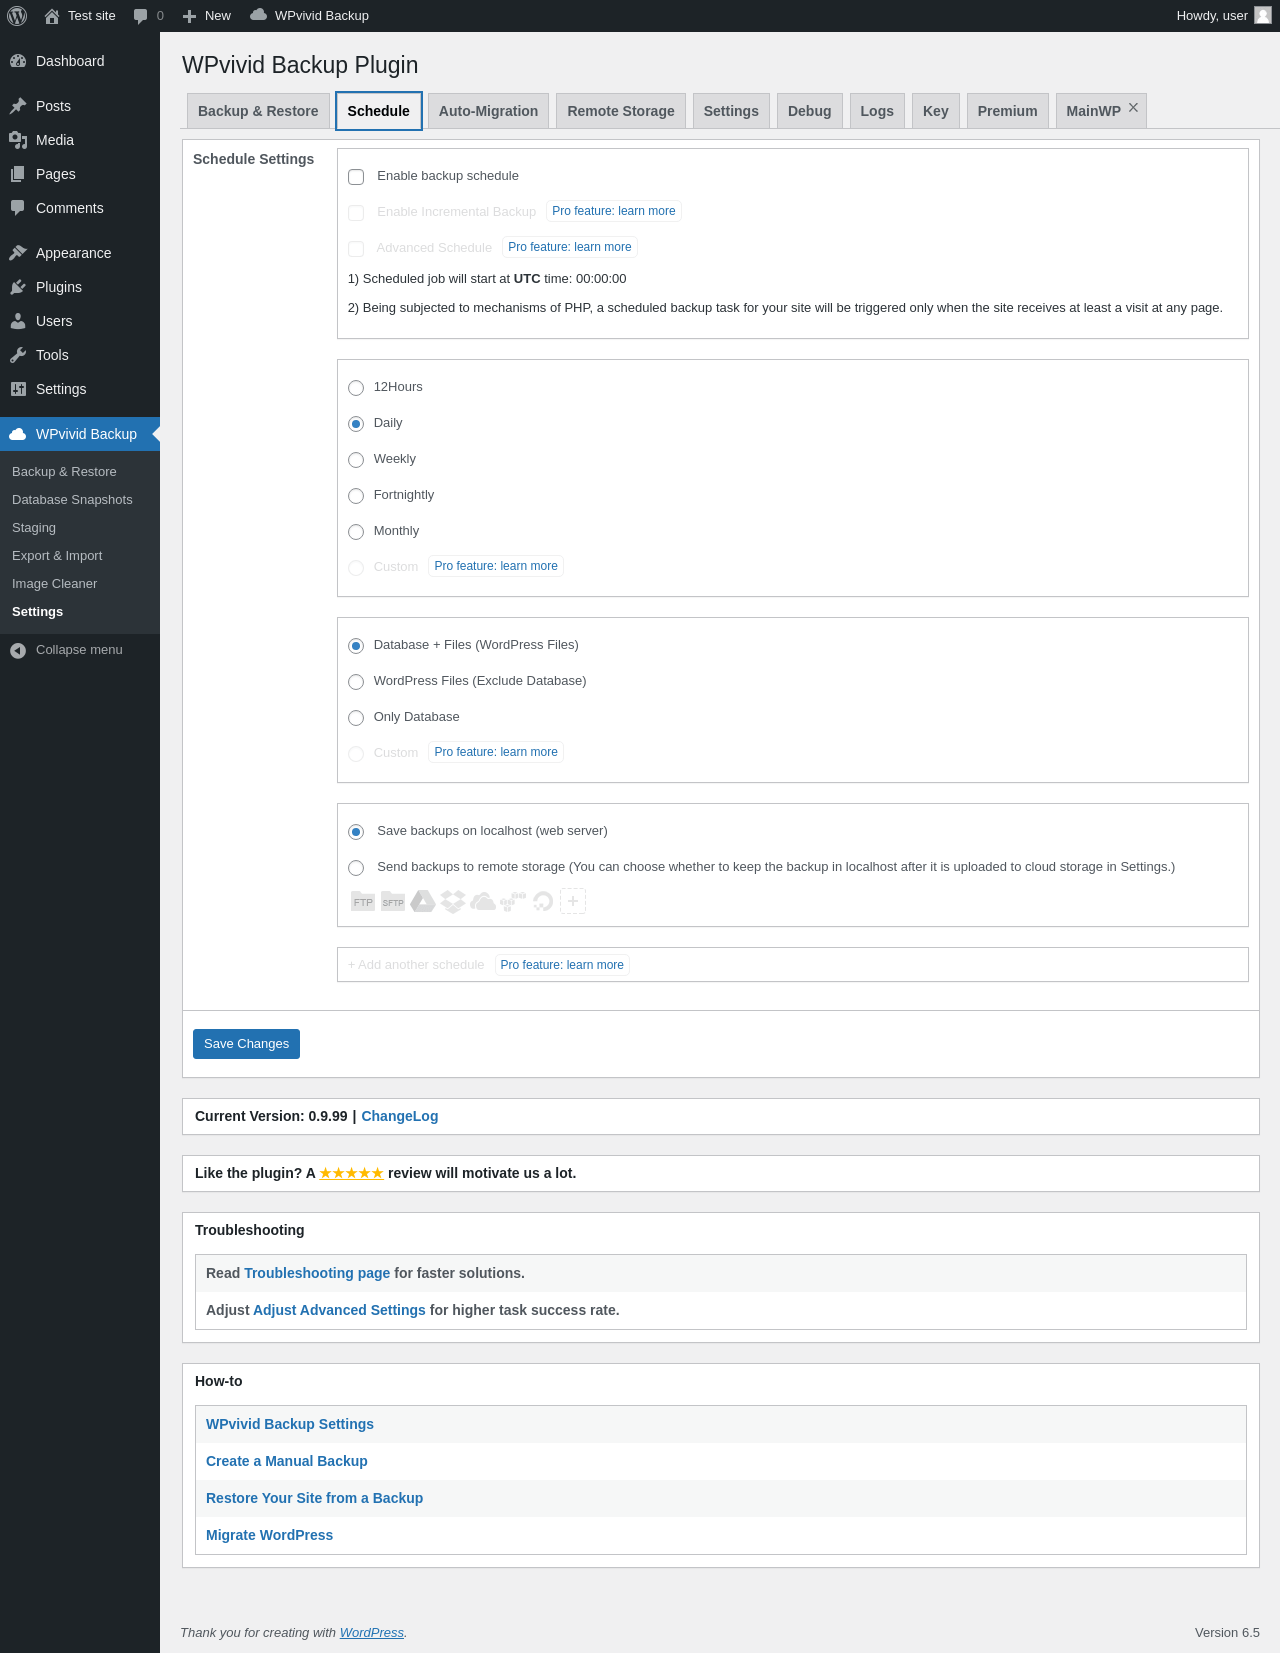Open the New content menu in admin bar
The image size is (1280, 1653).
point(207,16)
